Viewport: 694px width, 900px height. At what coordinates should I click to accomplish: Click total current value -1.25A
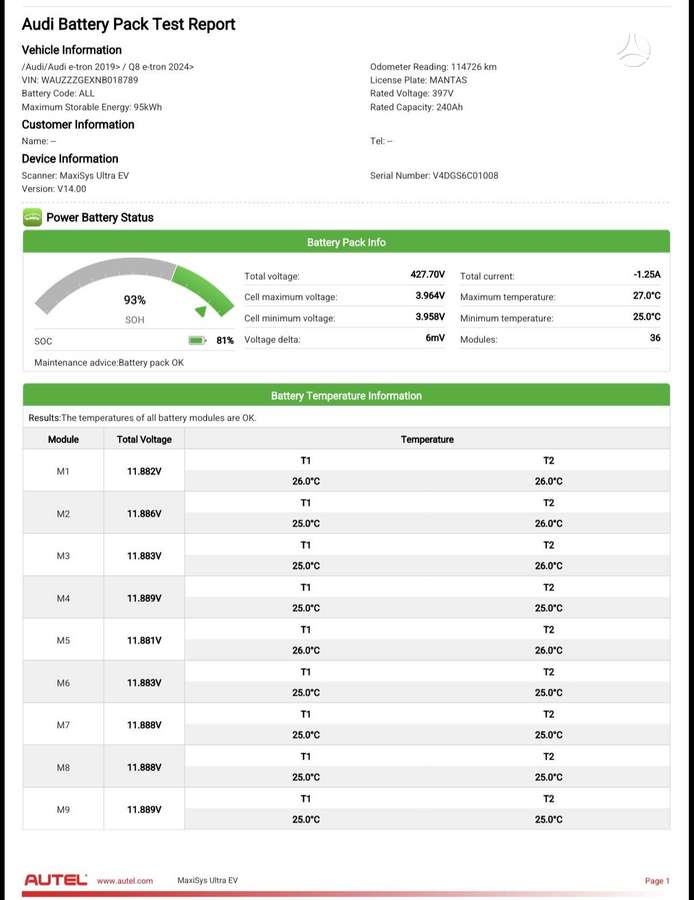click(x=647, y=274)
